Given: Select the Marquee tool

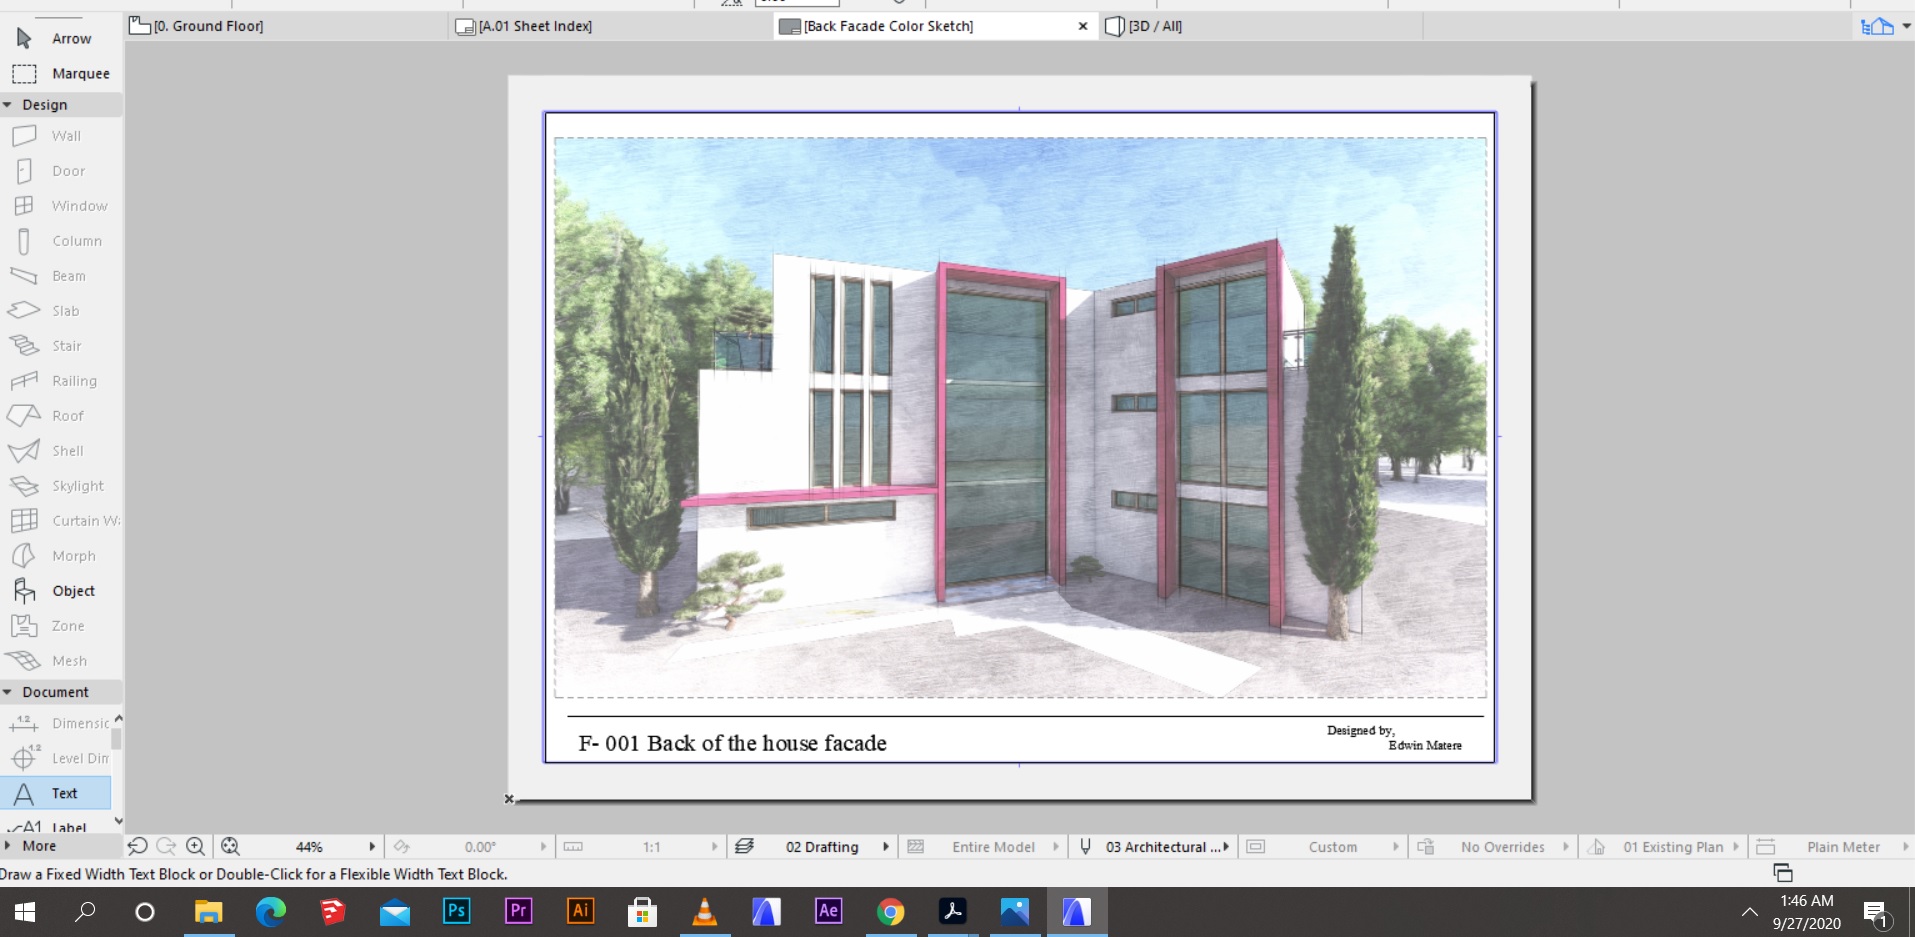Looking at the screenshot, I should (60, 73).
